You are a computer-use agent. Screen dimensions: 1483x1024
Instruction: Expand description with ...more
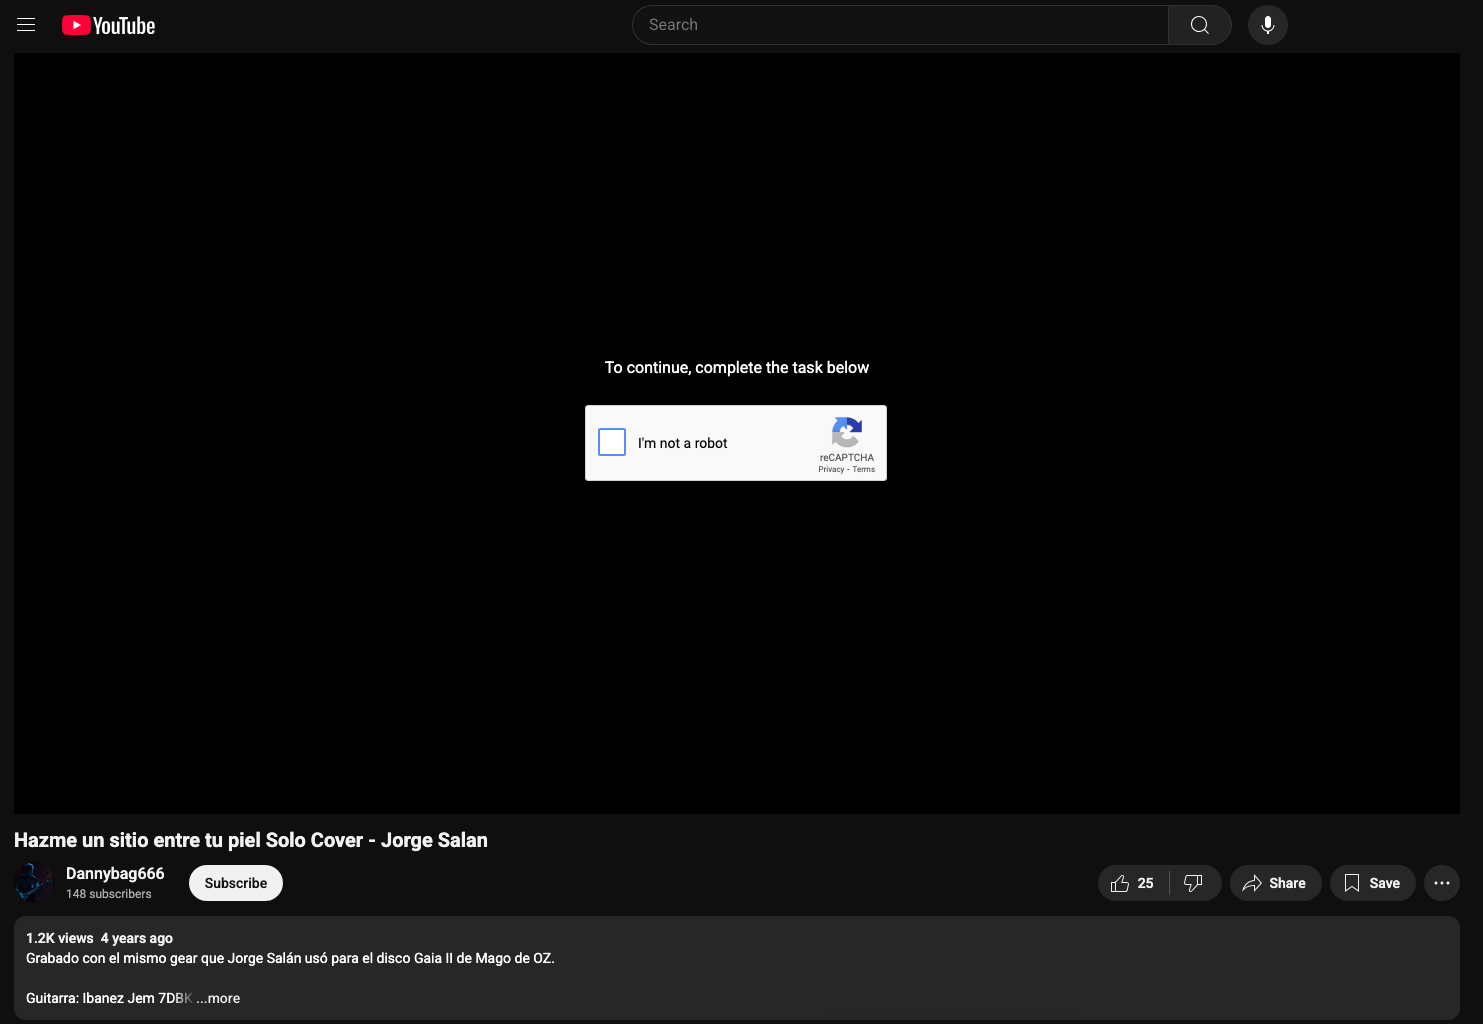(x=218, y=998)
